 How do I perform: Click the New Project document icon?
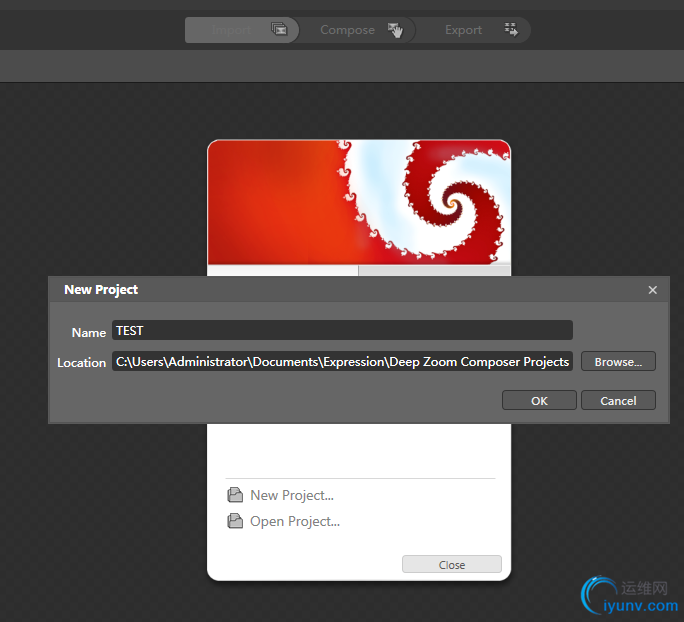tap(235, 495)
